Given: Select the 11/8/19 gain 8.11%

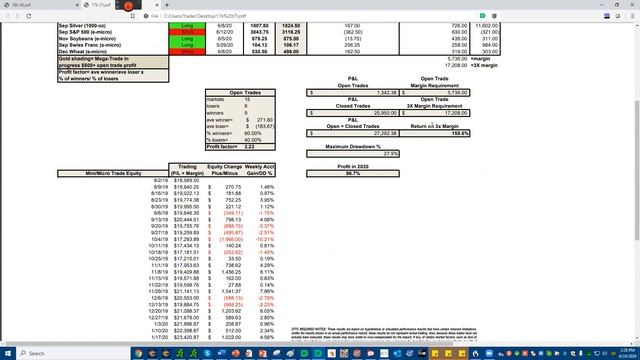Looking at the screenshot, I should (267, 272).
